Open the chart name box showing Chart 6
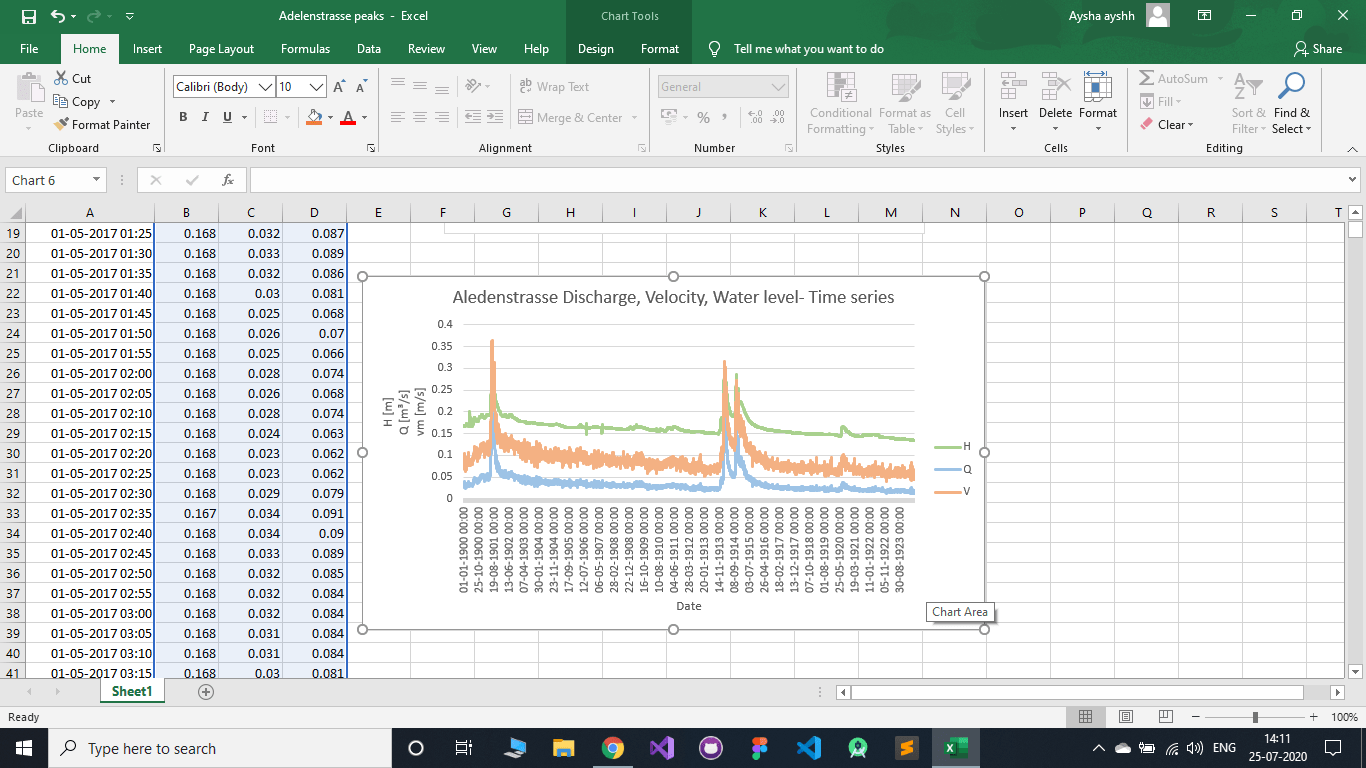Image resolution: width=1366 pixels, height=768 pixels. pos(55,180)
